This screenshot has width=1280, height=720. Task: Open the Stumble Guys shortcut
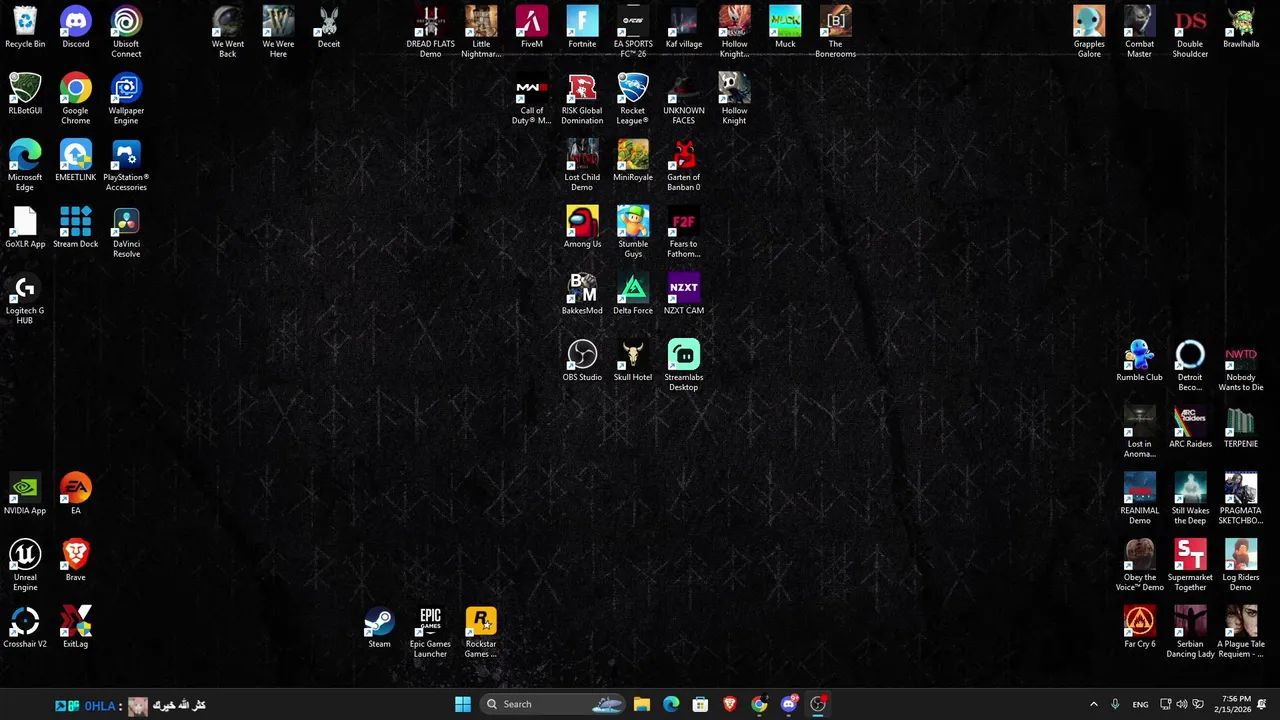[x=633, y=233]
